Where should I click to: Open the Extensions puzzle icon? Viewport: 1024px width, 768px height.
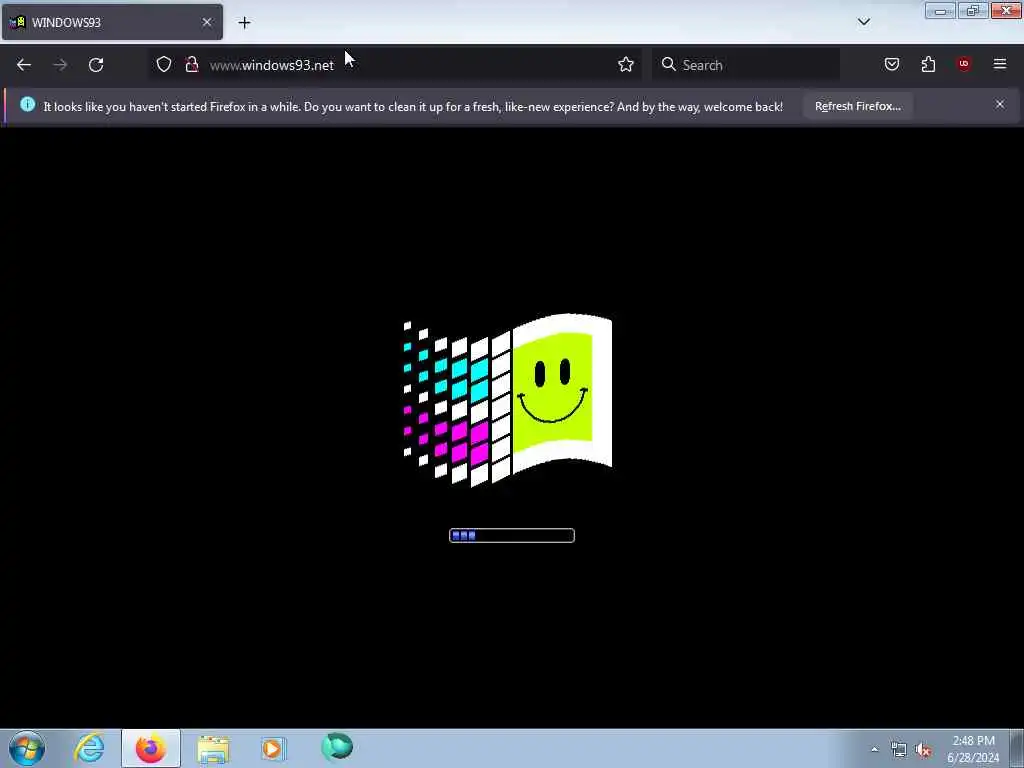click(928, 64)
